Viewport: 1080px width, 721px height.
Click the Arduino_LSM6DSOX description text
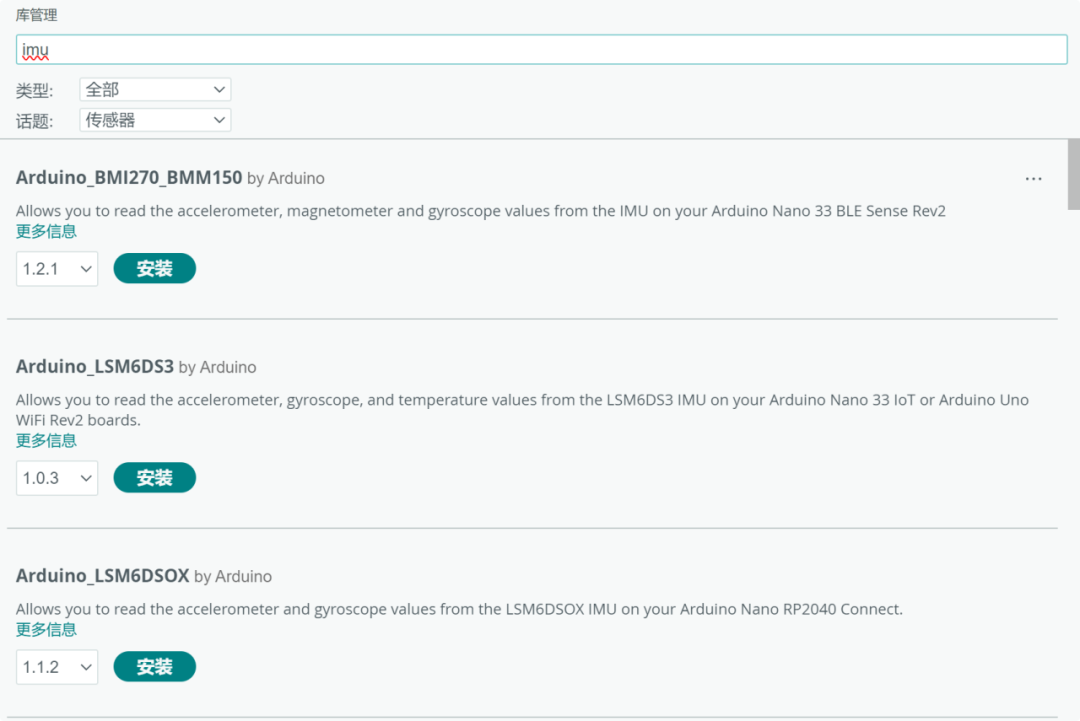(459, 609)
